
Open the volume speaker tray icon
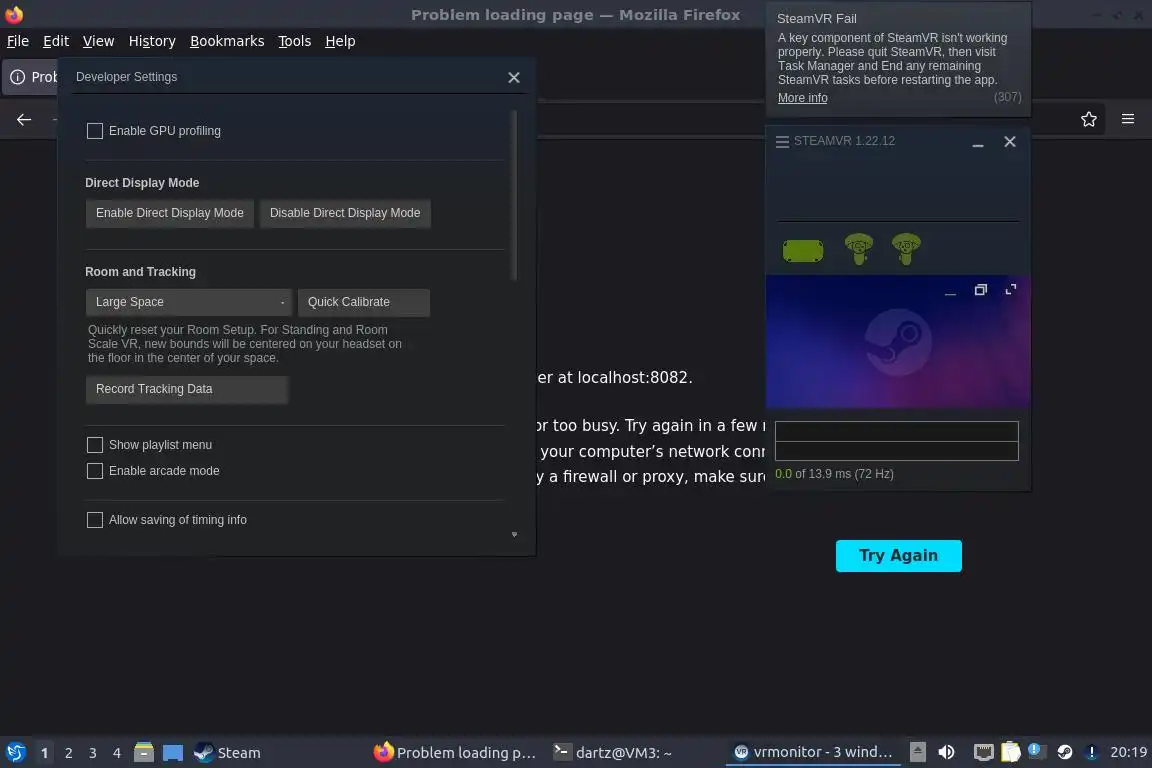pyautogui.click(x=946, y=752)
